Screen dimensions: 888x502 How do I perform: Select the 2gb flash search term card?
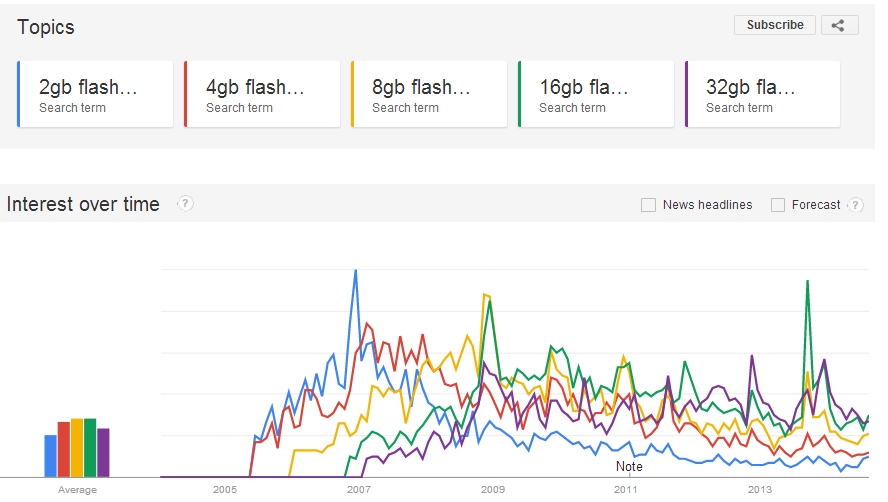click(95, 94)
